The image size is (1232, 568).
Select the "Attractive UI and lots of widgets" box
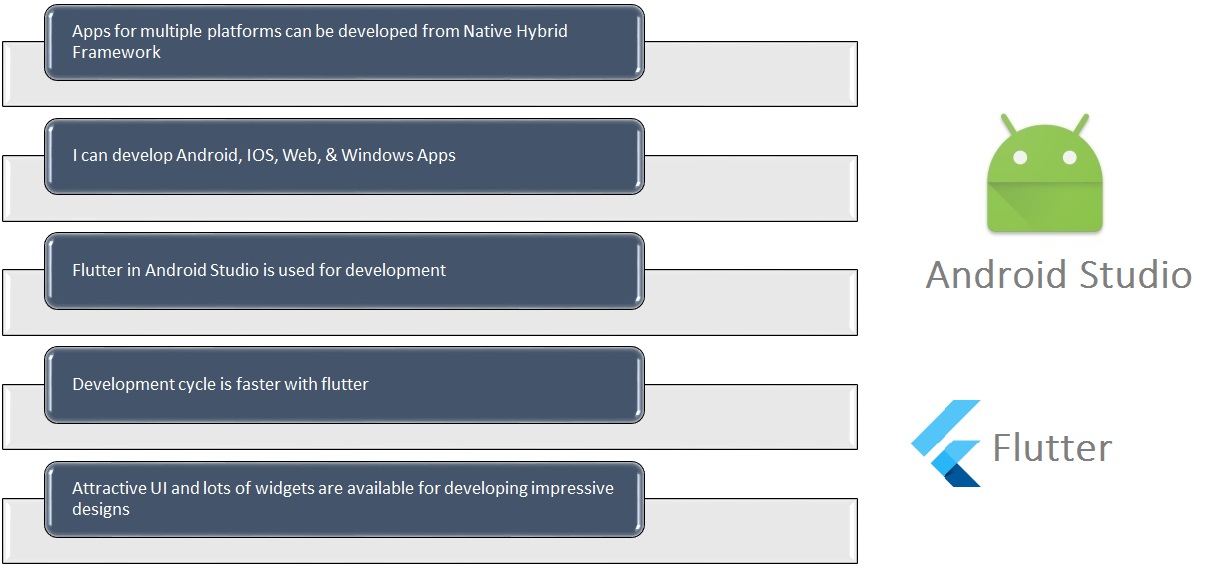coord(344,498)
